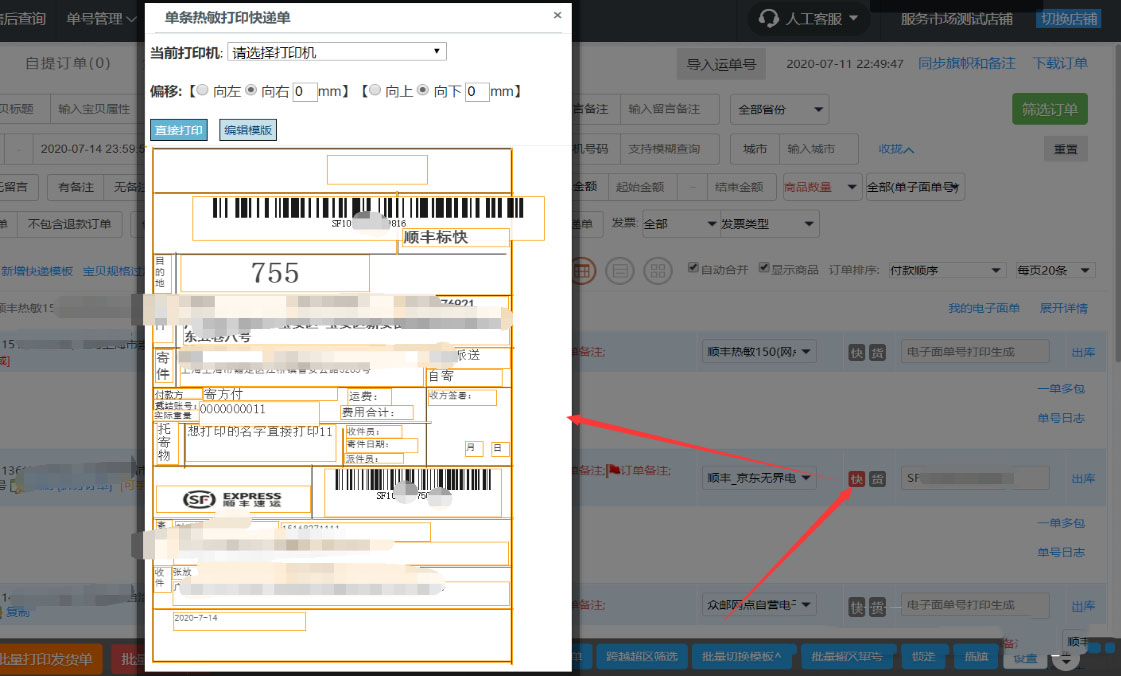Open the 请选择打印机 printer dropdown
Viewport: 1121px width, 676px height.
(x=337, y=51)
